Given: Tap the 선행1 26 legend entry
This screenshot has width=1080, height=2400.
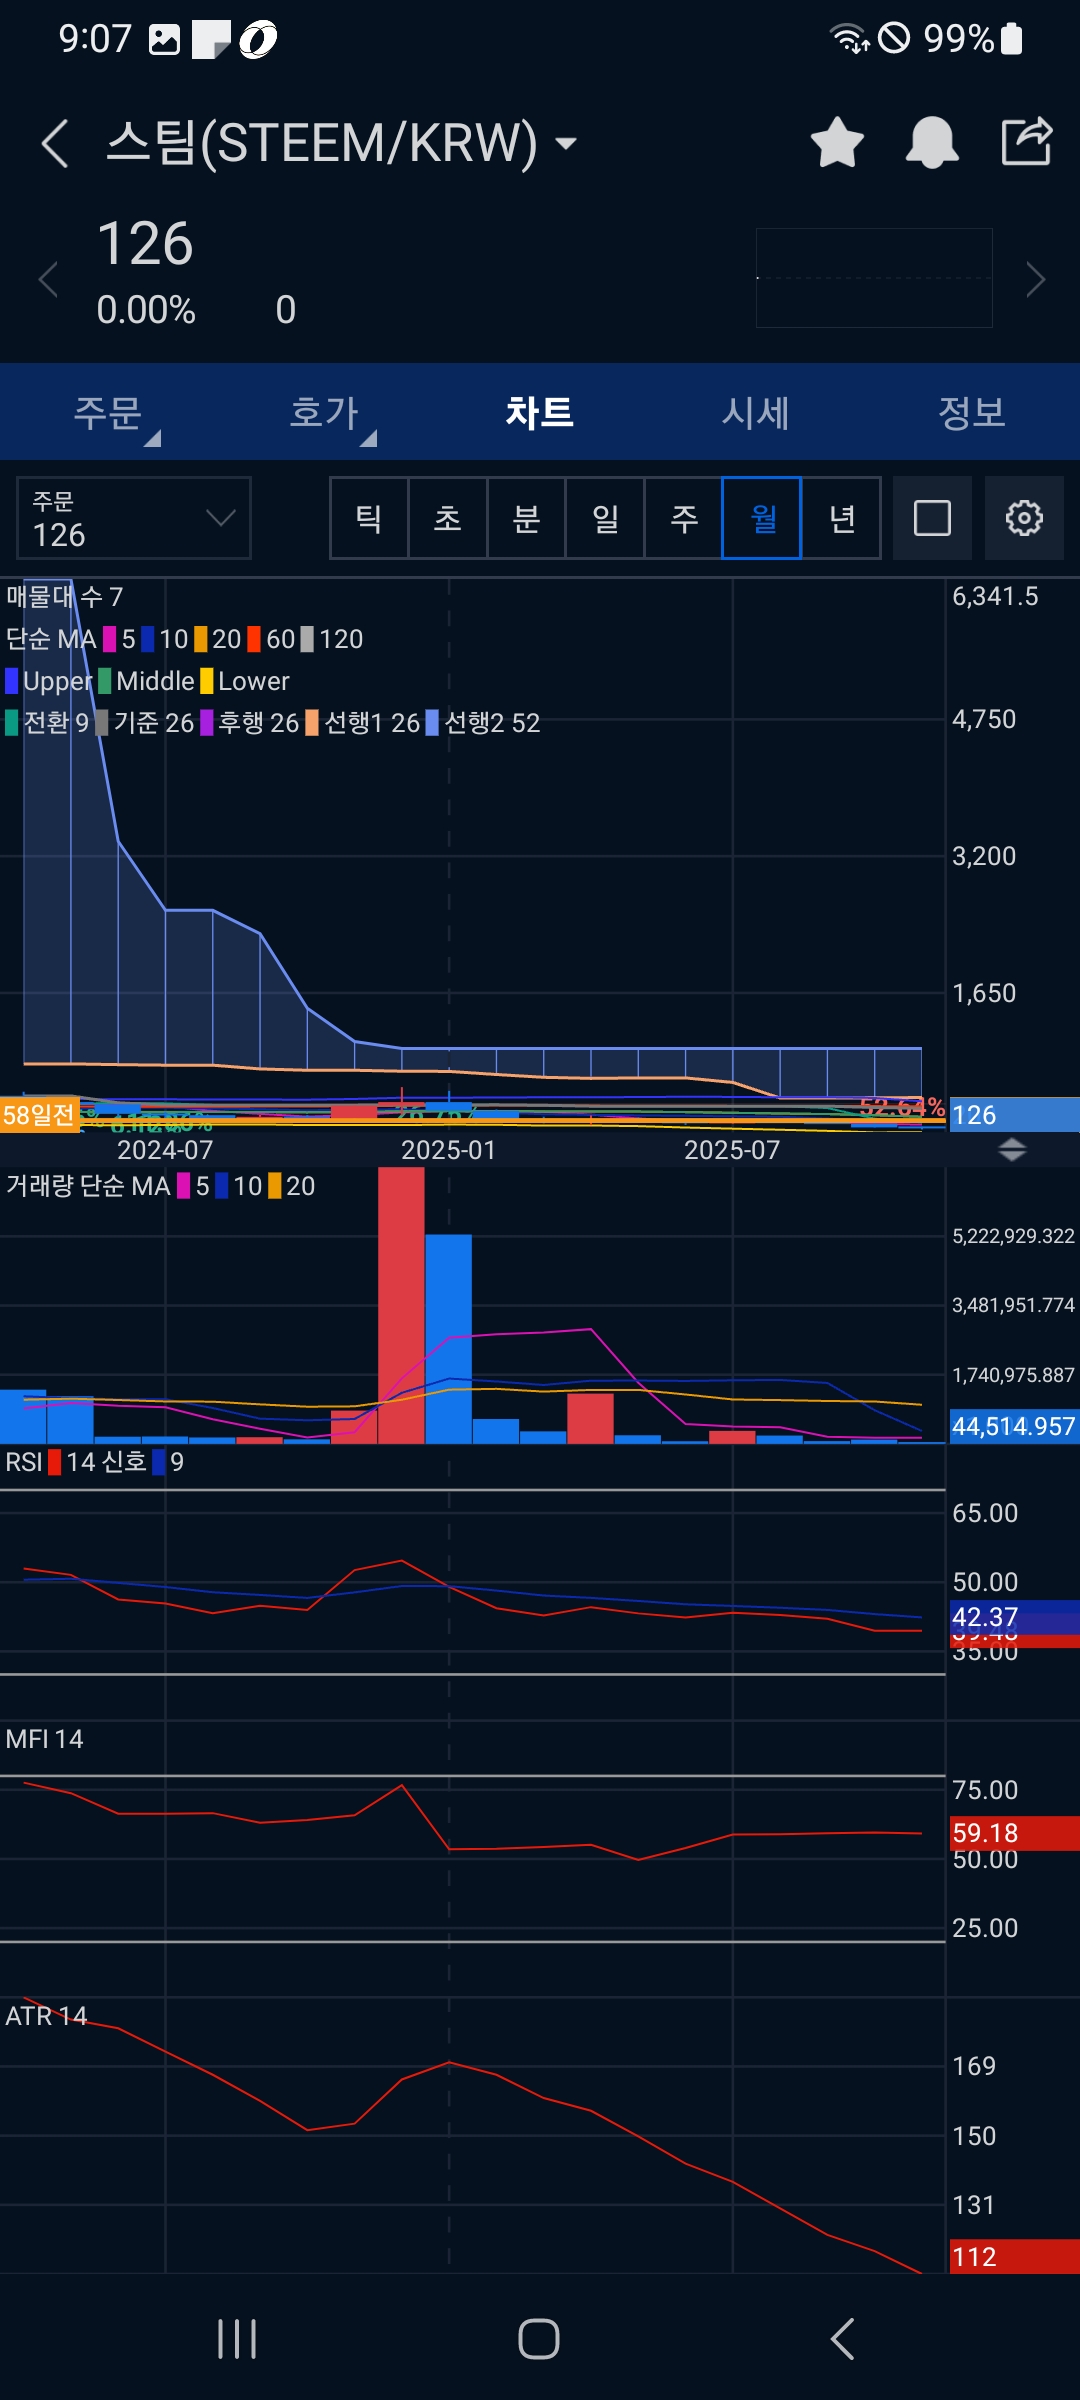Looking at the screenshot, I should pos(363,723).
